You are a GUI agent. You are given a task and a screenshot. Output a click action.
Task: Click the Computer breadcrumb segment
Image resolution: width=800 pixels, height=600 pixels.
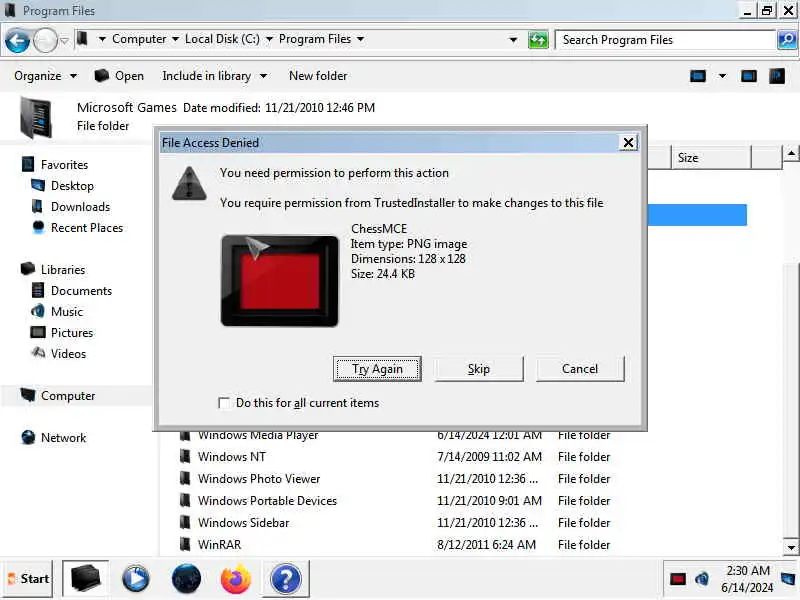[x=139, y=39]
